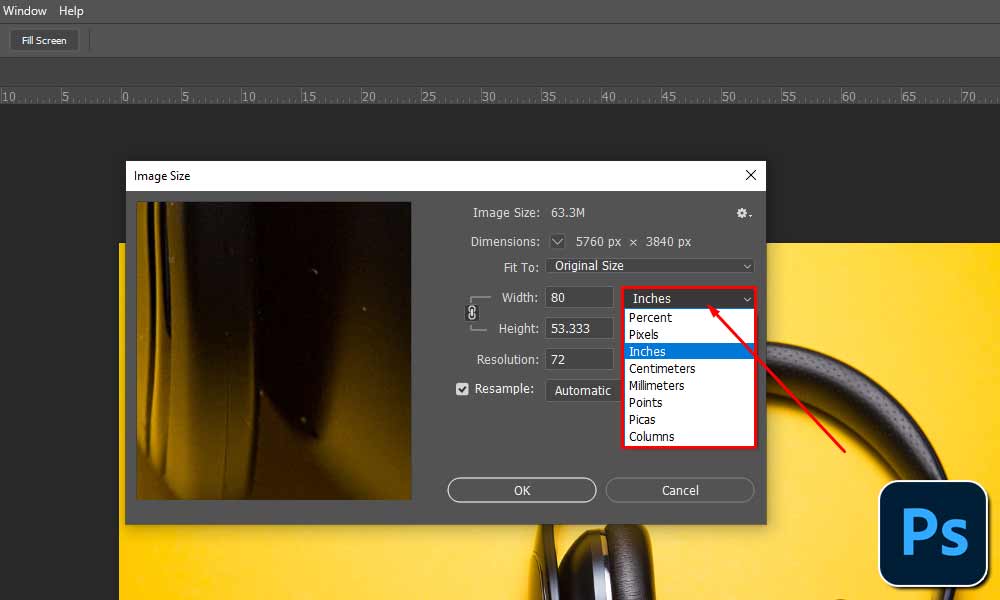Viewport: 1000px width, 600px height.
Task: Click the 63.3M image size value
Action: click(568, 213)
